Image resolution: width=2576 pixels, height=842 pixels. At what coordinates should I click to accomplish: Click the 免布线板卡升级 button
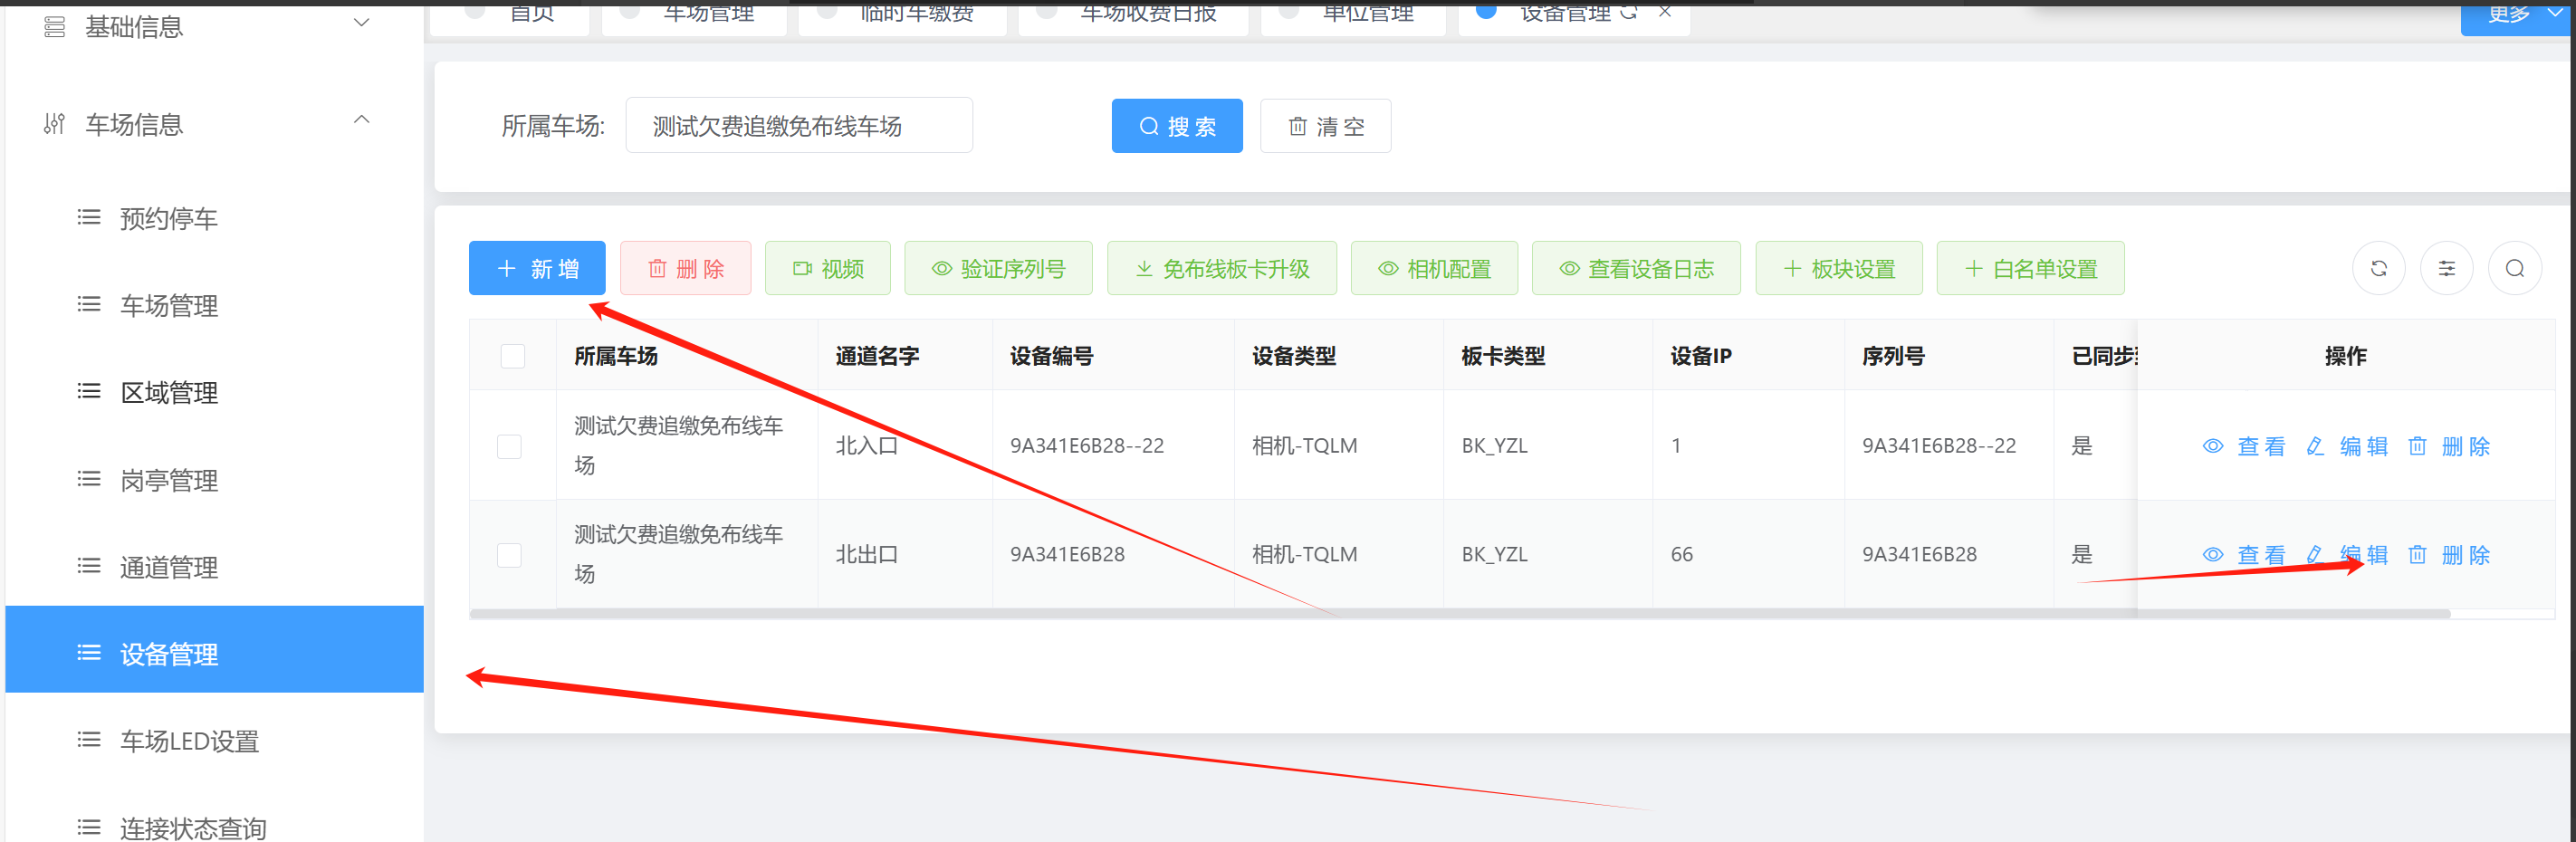coord(1222,268)
